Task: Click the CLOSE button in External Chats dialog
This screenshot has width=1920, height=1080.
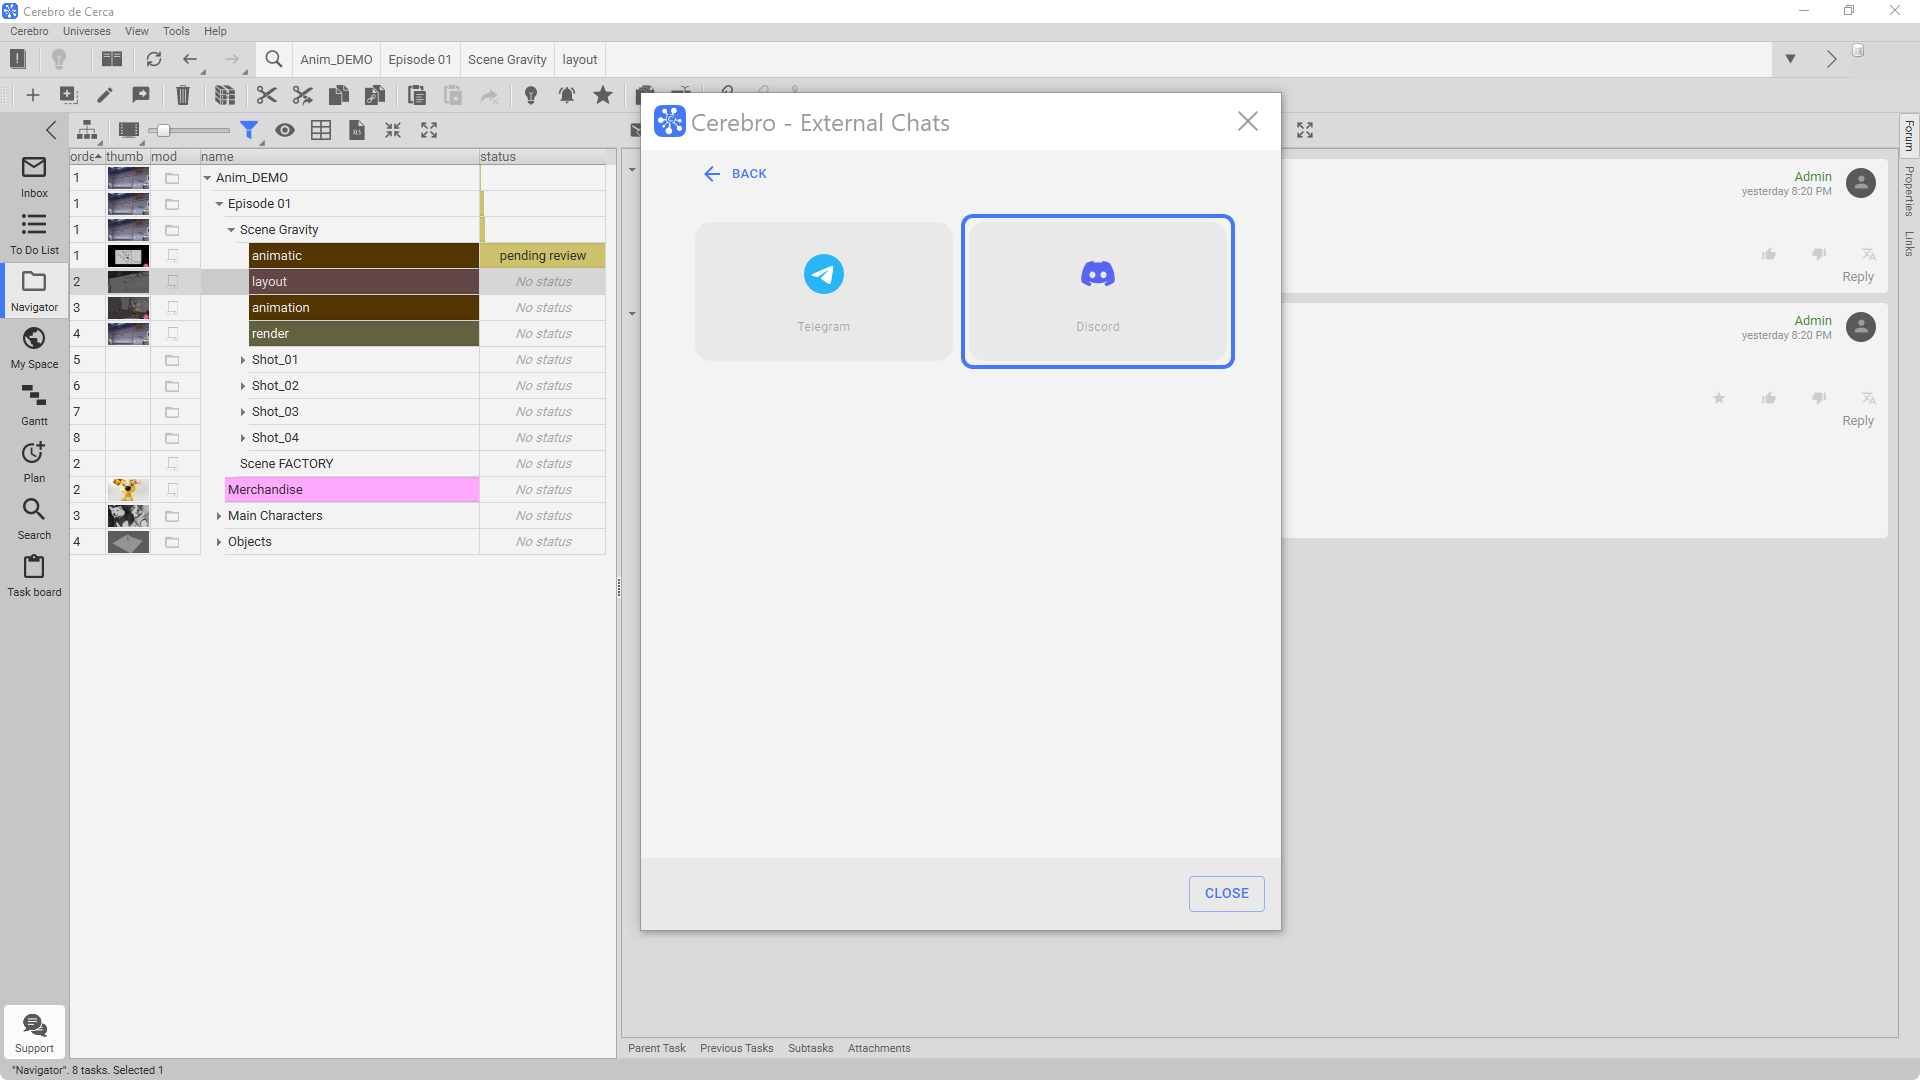Action: [1226, 893]
